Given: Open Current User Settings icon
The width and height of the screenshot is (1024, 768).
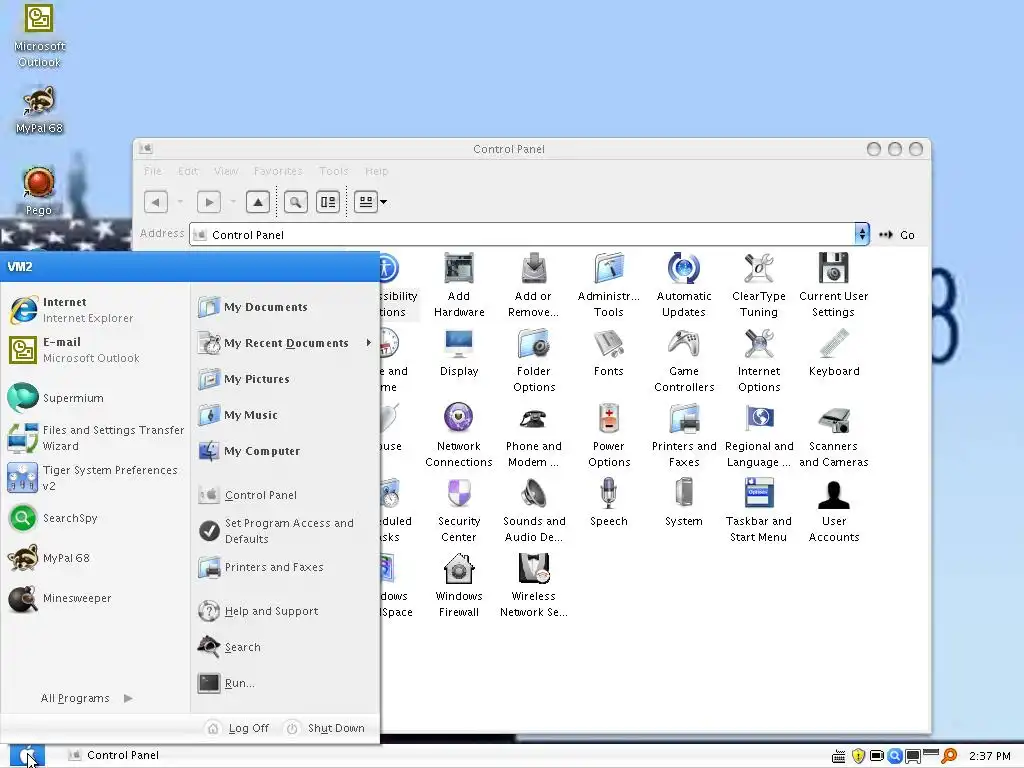Looking at the screenshot, I should click(x=834, y=285).
